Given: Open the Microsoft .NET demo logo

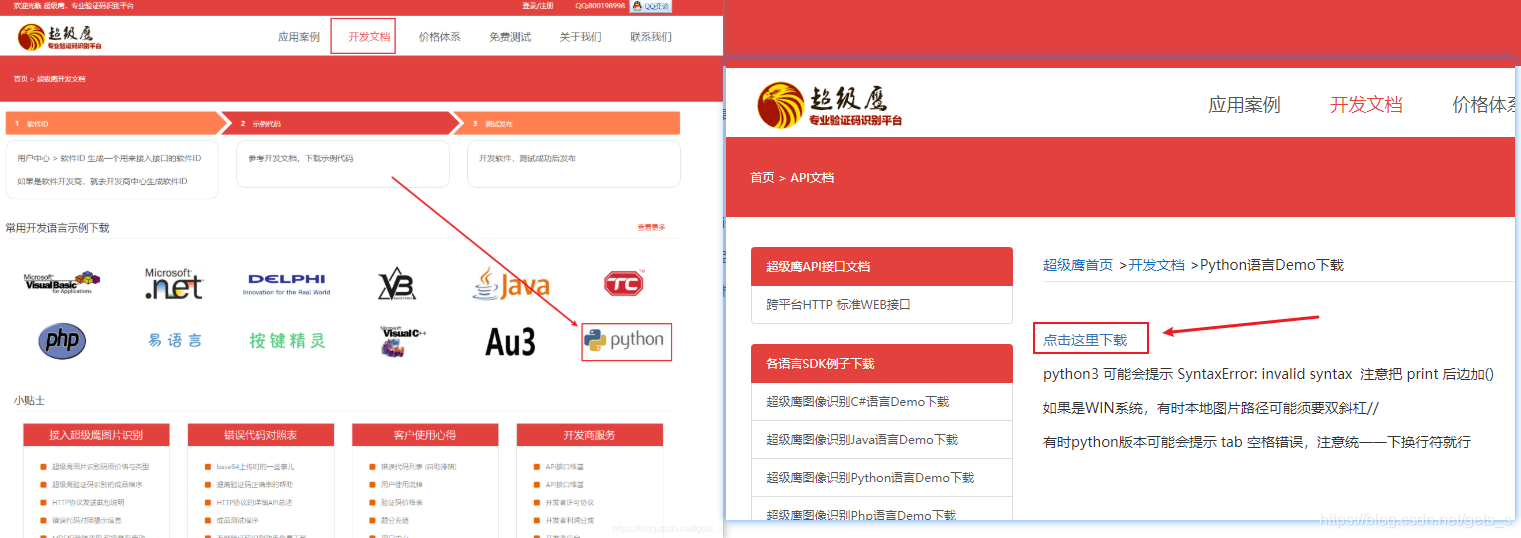Looking at the screenshot, I should click(173, 284).
